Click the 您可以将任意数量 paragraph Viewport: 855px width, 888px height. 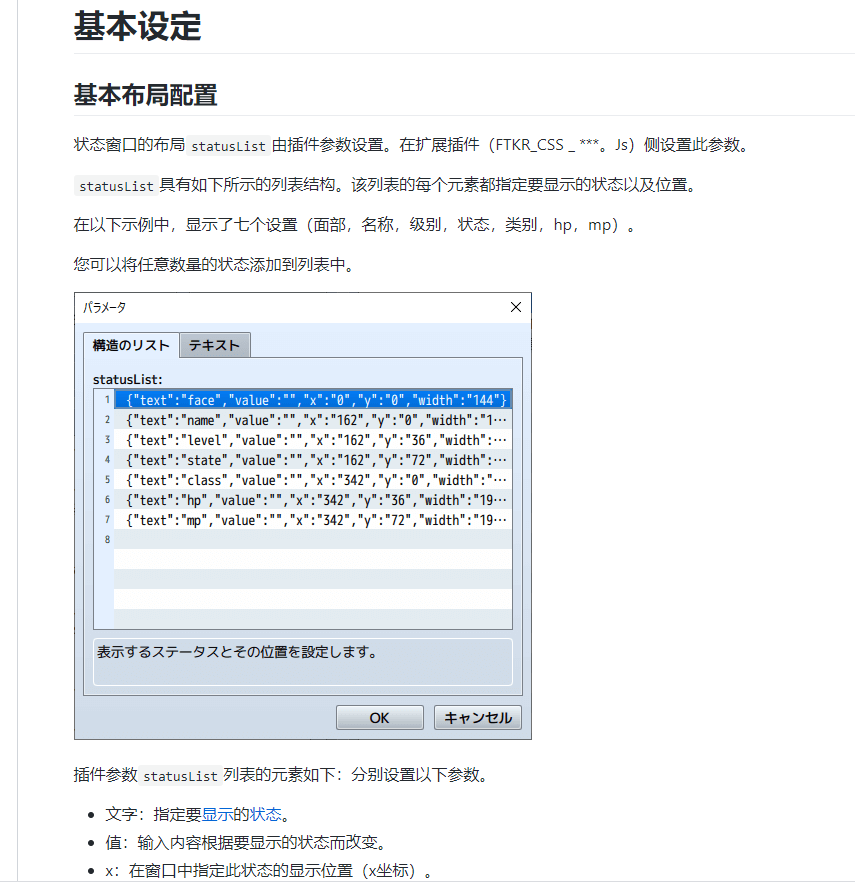pos(213,264)
